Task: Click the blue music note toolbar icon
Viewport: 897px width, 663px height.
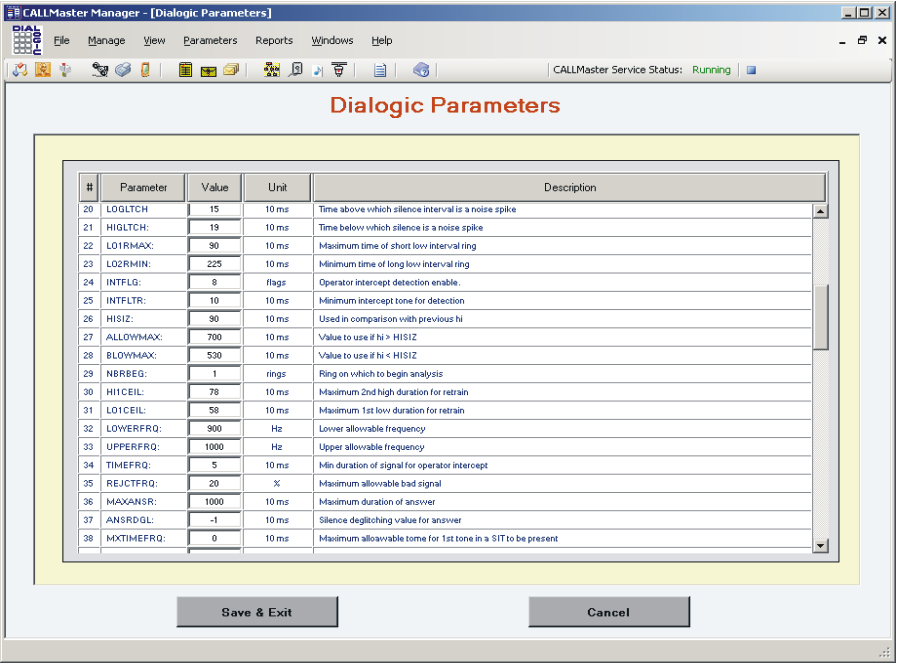Action: click(x=317, y=70)
